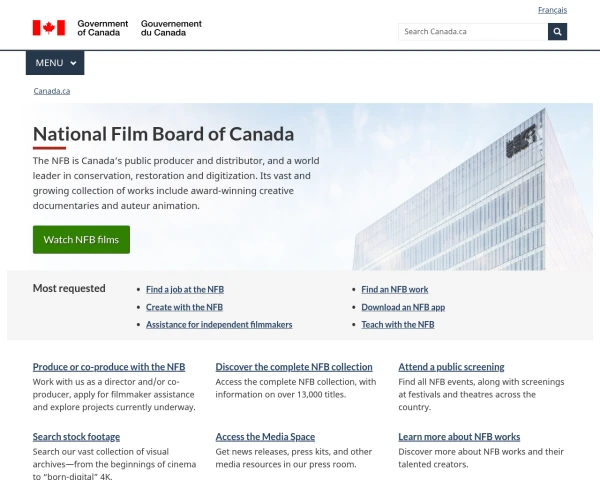The width and height of the screenshot is (600, 480).
Task: Select Create with the NFB link
Action: (184, 307)
